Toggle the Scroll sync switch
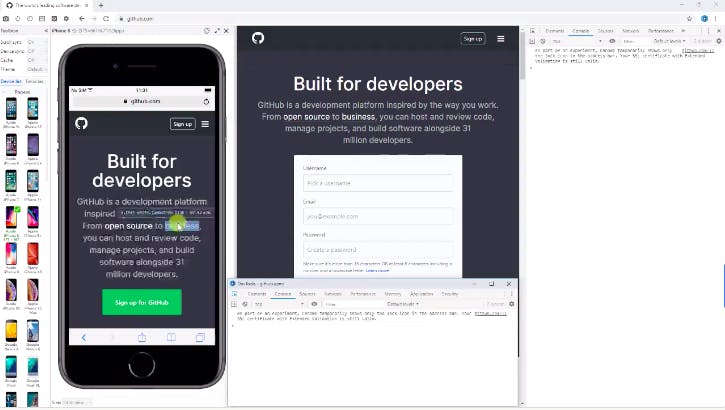725x410 pixels. tap(37, 42)
